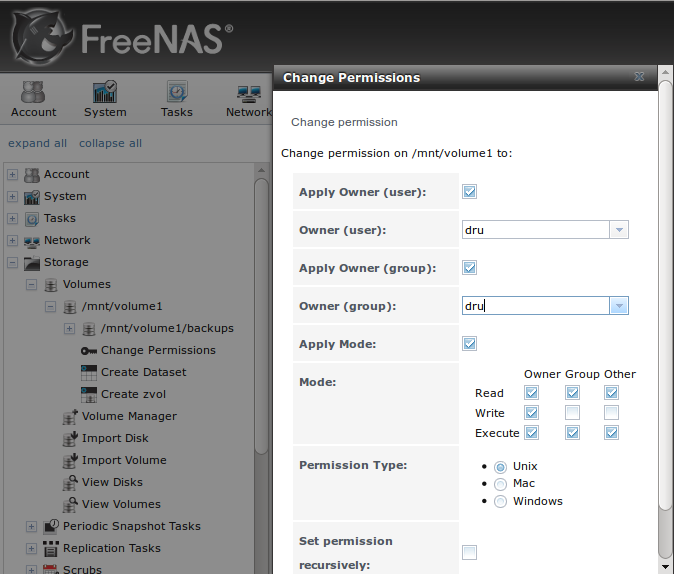Click the Create zvol icon

tap(89, 395)
